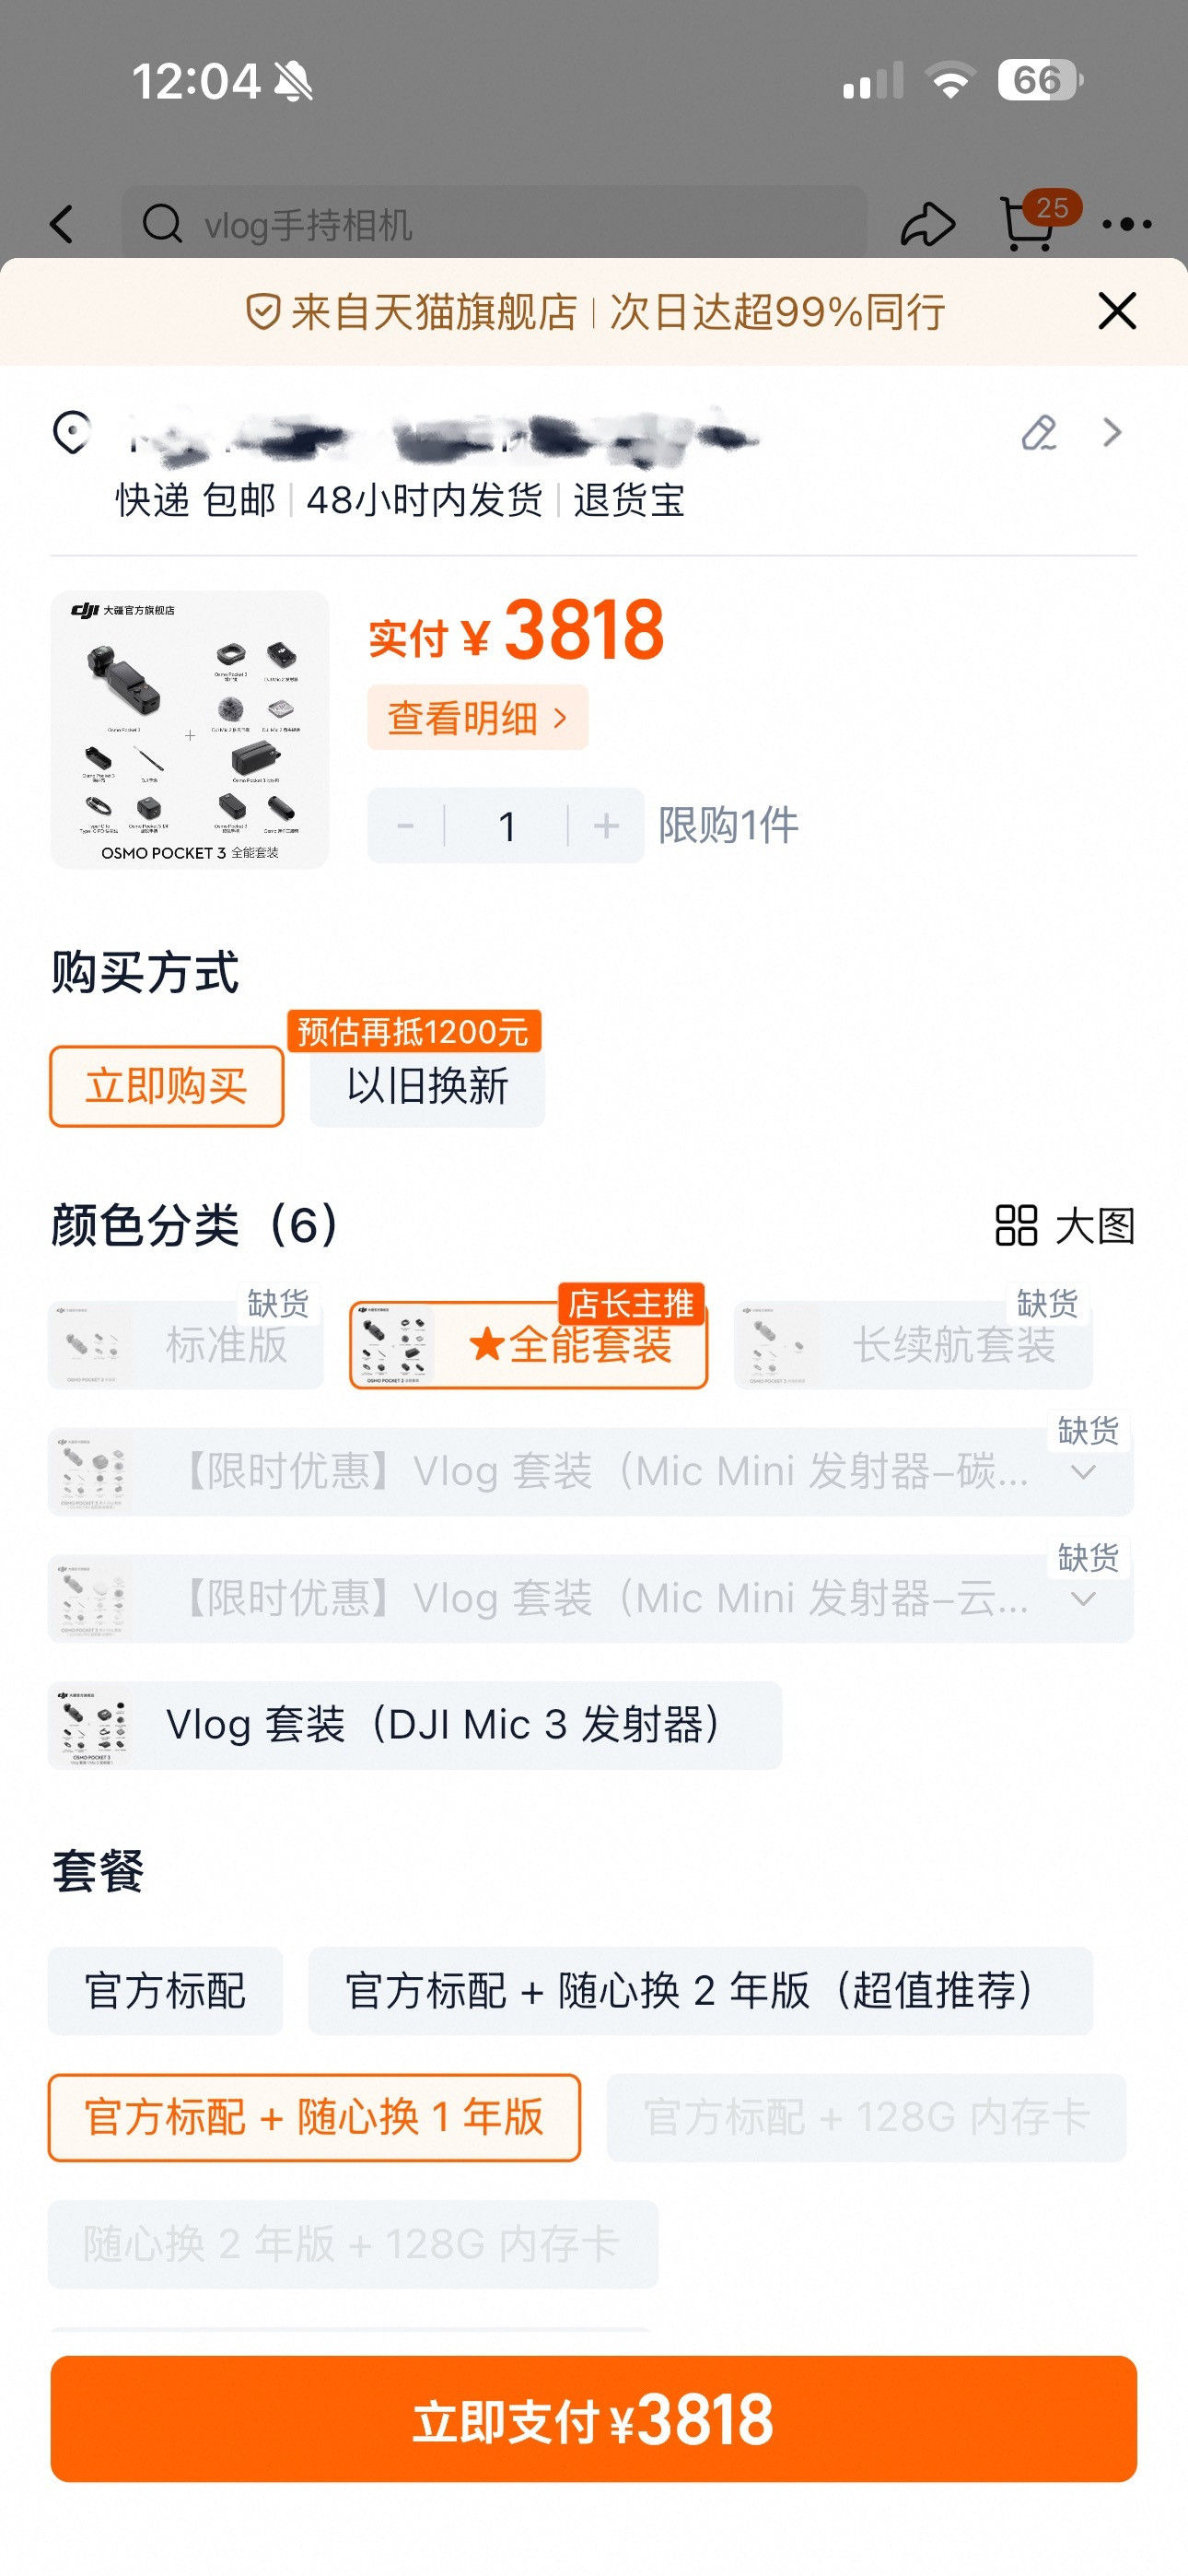Viewport: 1188px width, 2576px height.
Task: Open address details chevron
Action: (x=1112, y=433)
